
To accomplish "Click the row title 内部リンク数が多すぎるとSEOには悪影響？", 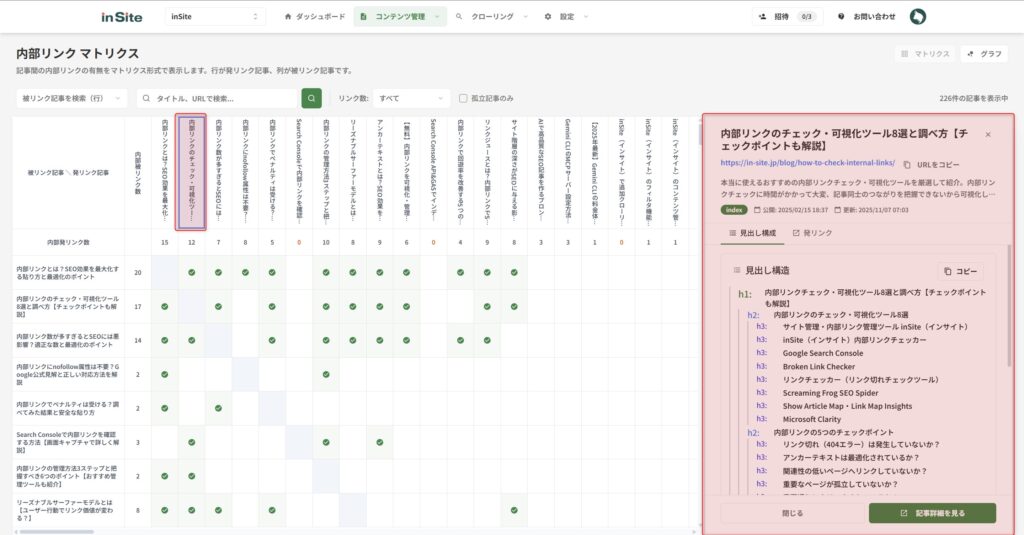I will pos(68,340).
